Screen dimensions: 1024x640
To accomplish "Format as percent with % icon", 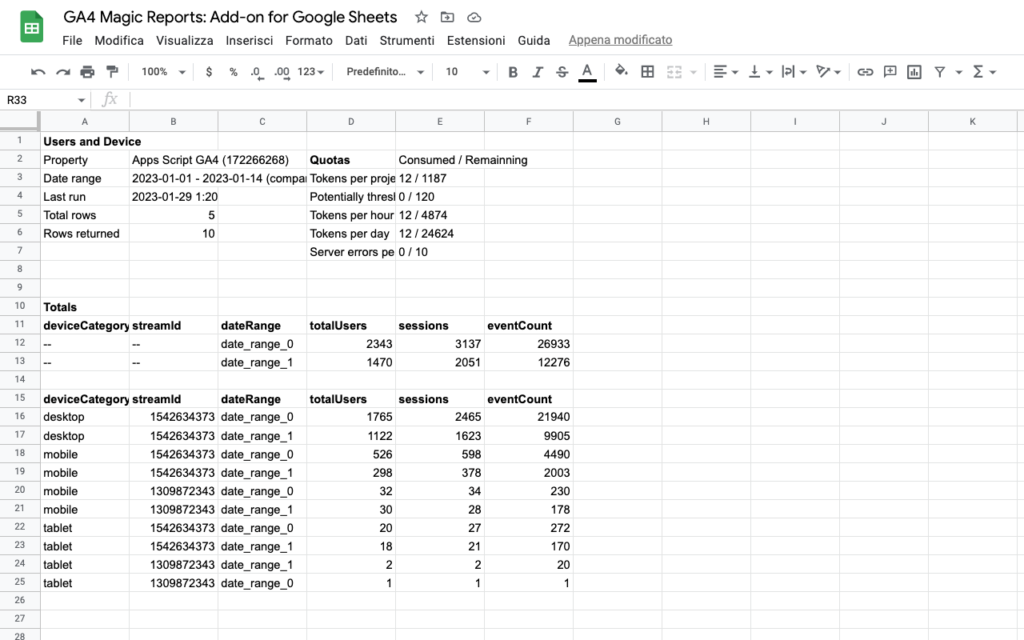I will click(x=233, y=72).
